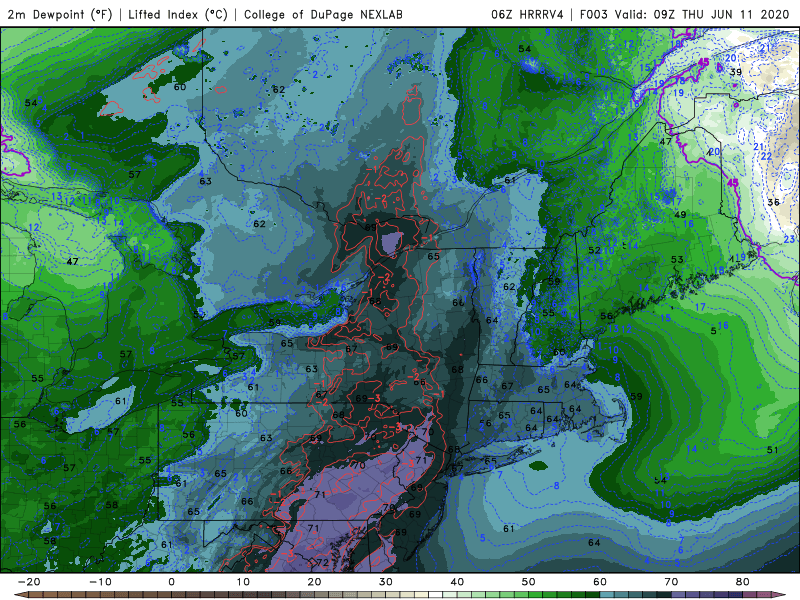Click the dewpoint value 53 on the map

coord(677,259)
